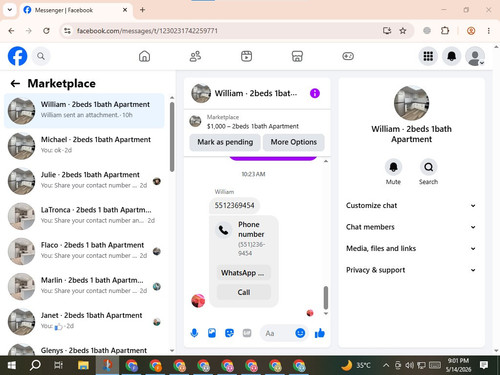Open the sticker picker icon
The image size is (500, 375).
point(229,333)
